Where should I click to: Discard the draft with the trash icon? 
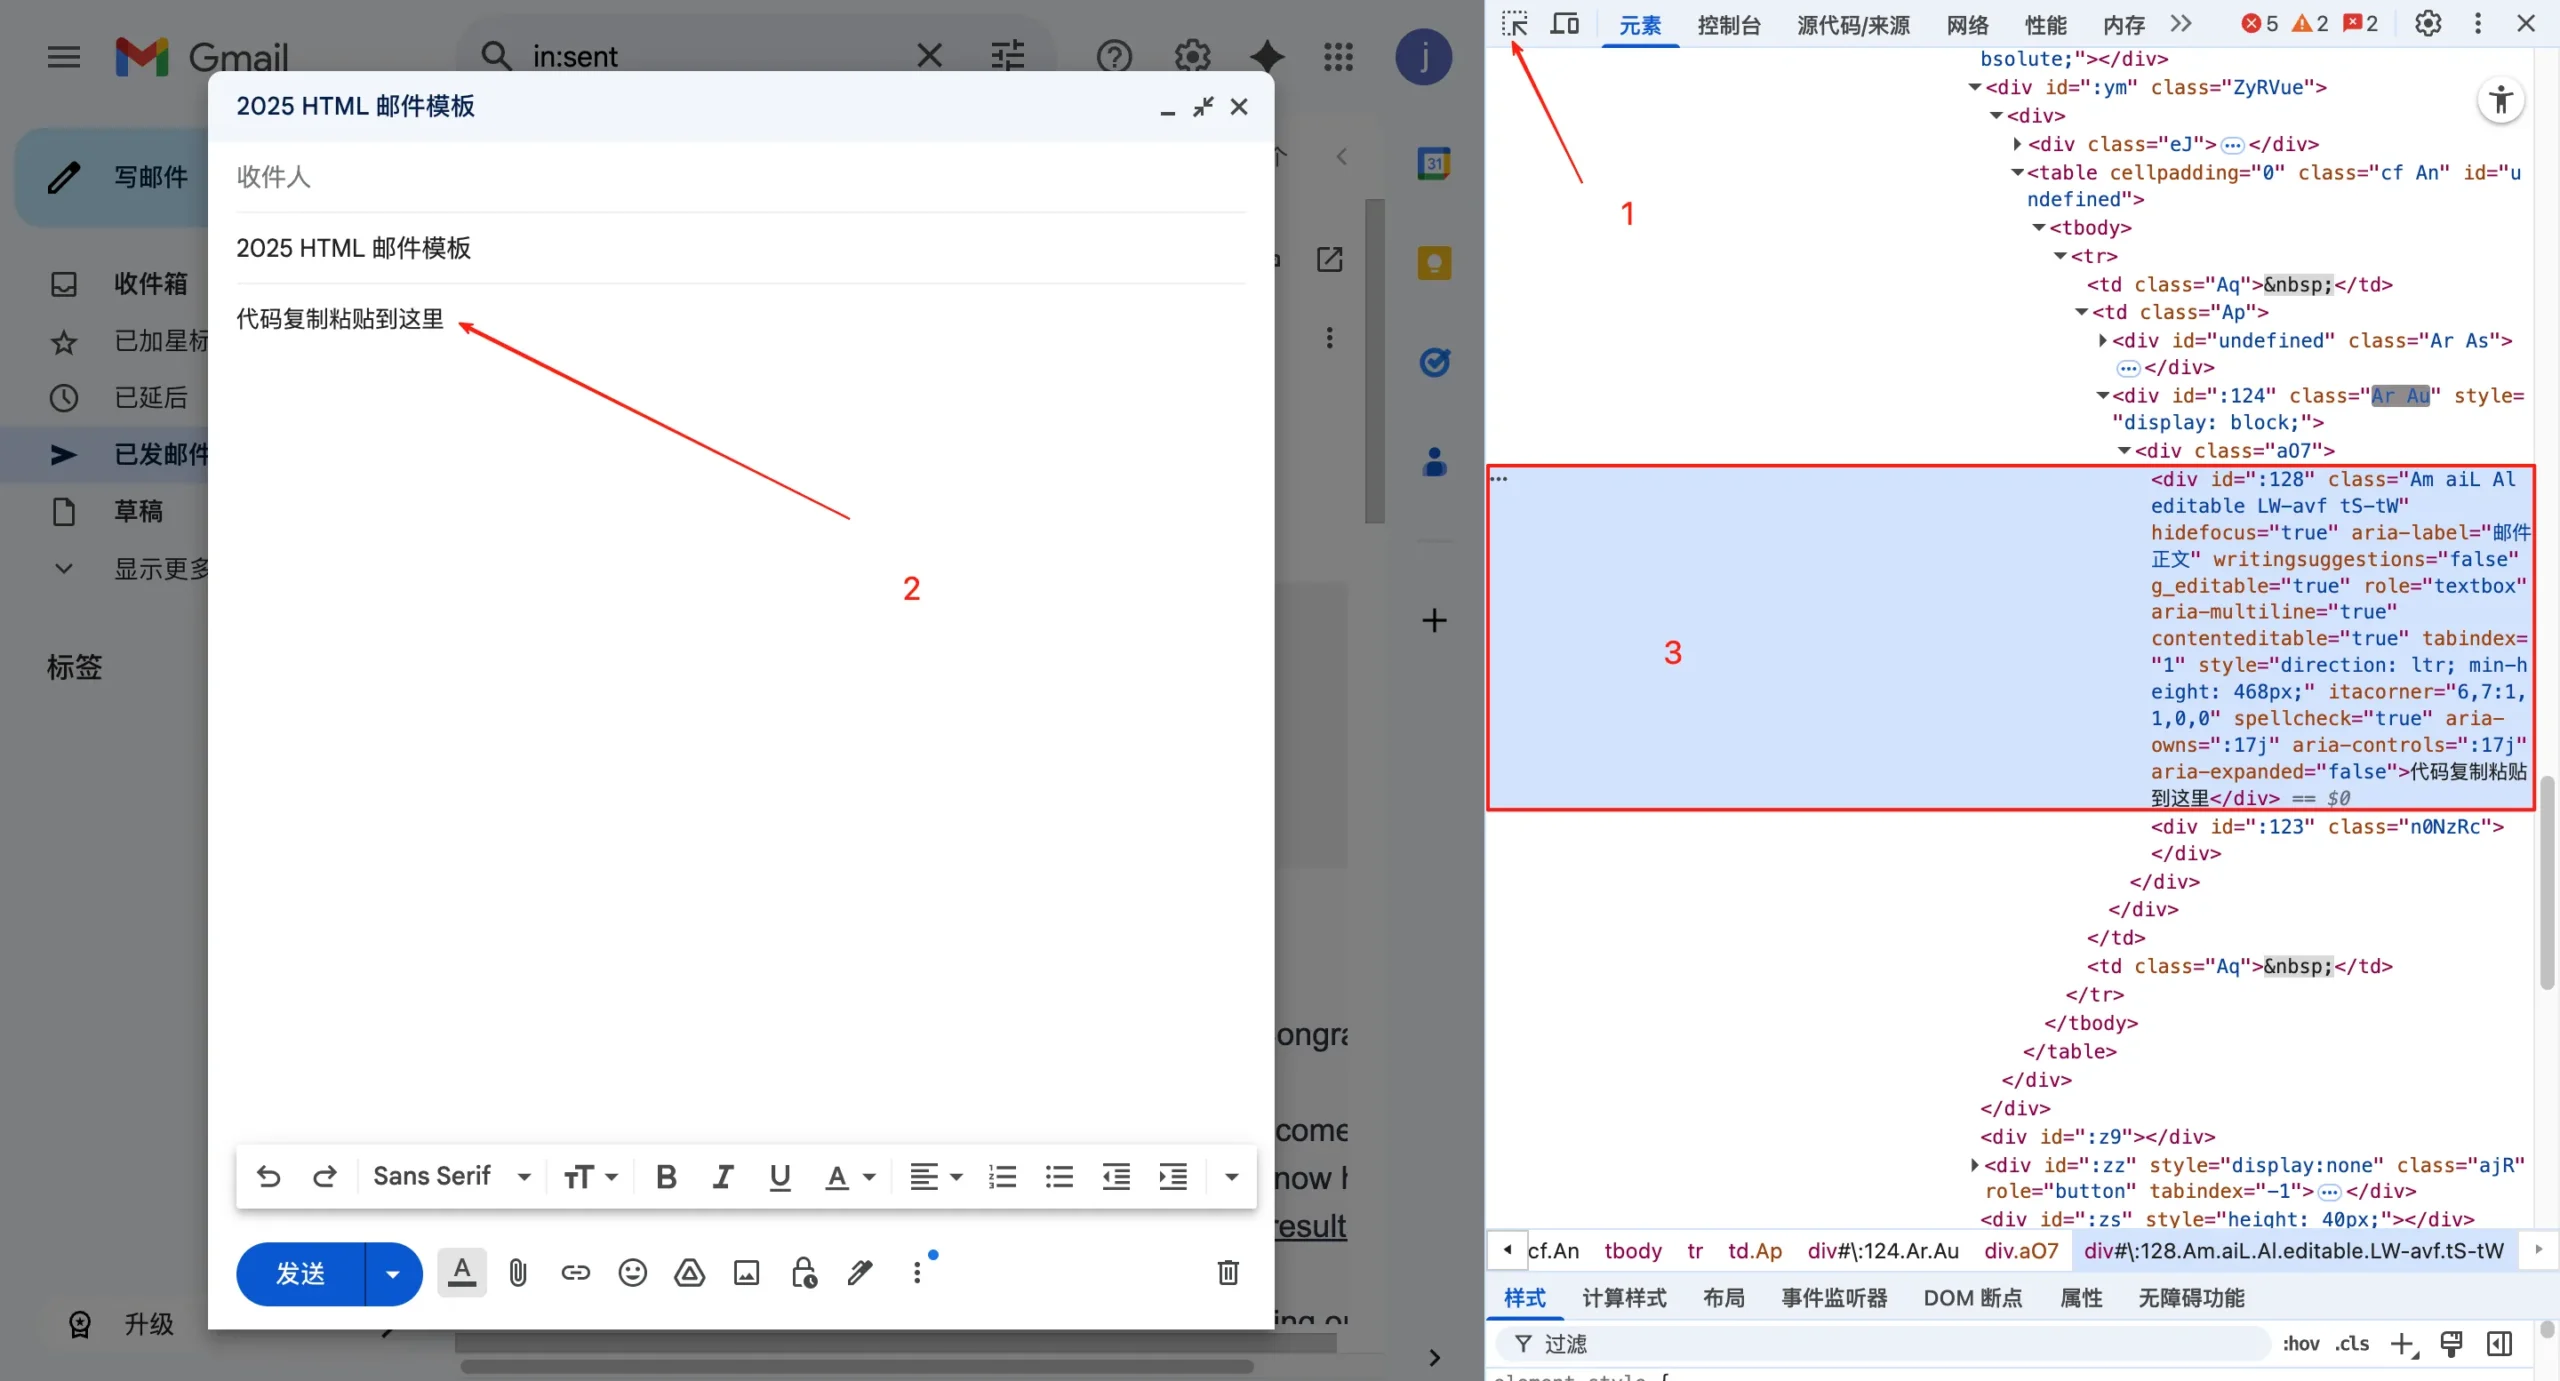[x=1227, y=1273]
